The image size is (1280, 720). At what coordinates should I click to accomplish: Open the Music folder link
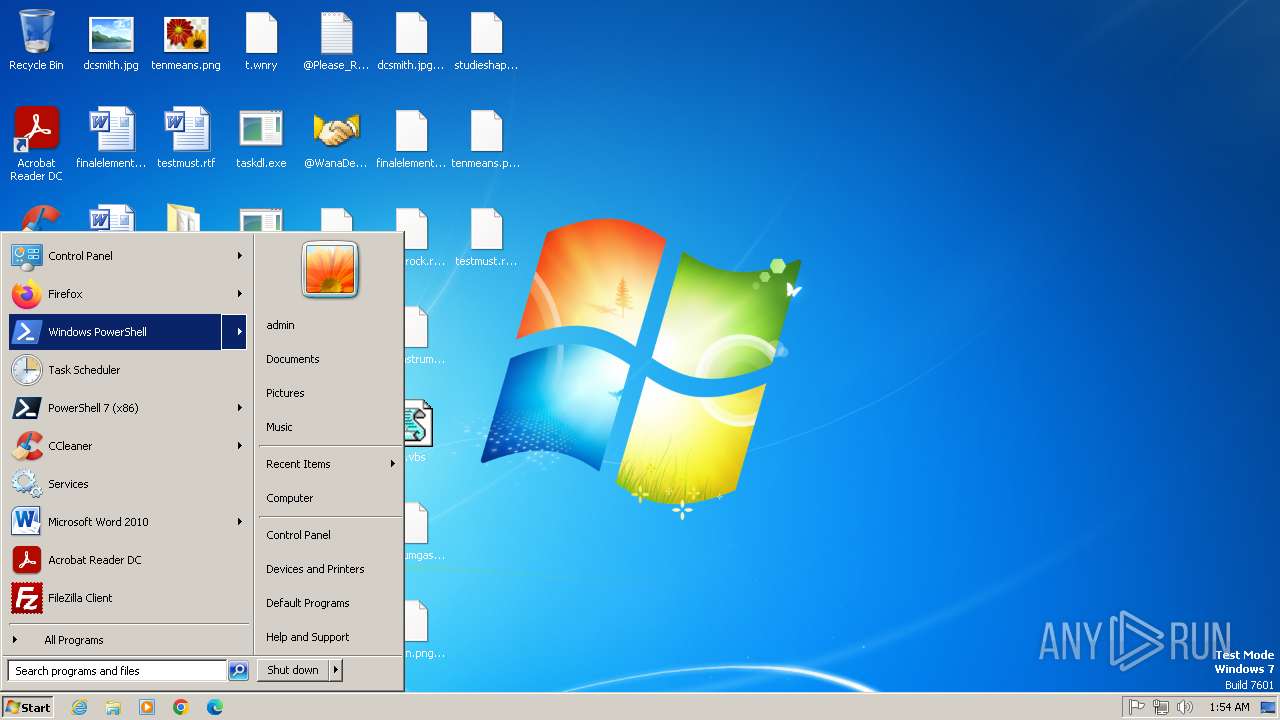tap(279, 427)
